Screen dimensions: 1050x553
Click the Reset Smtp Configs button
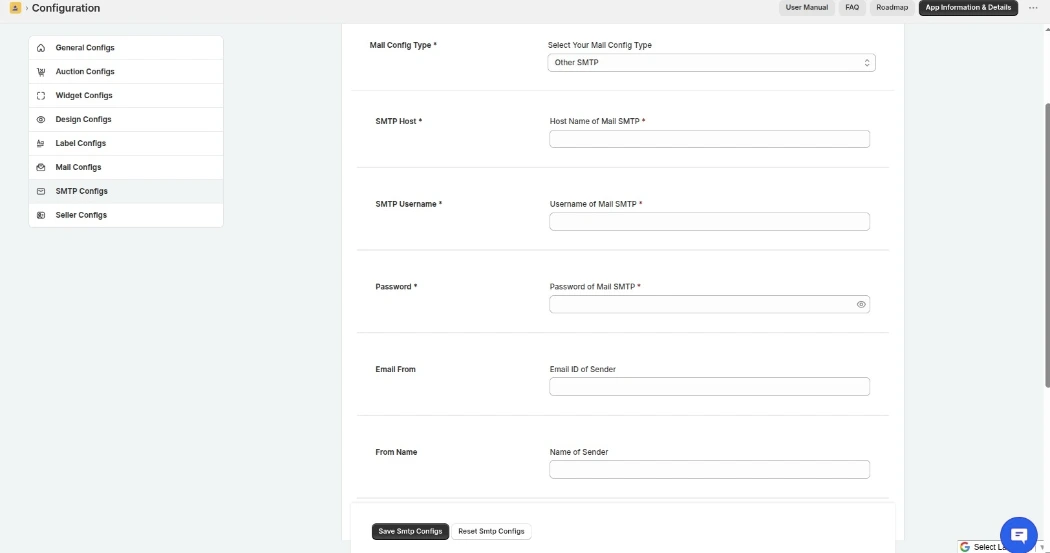(x=491, y=532)
